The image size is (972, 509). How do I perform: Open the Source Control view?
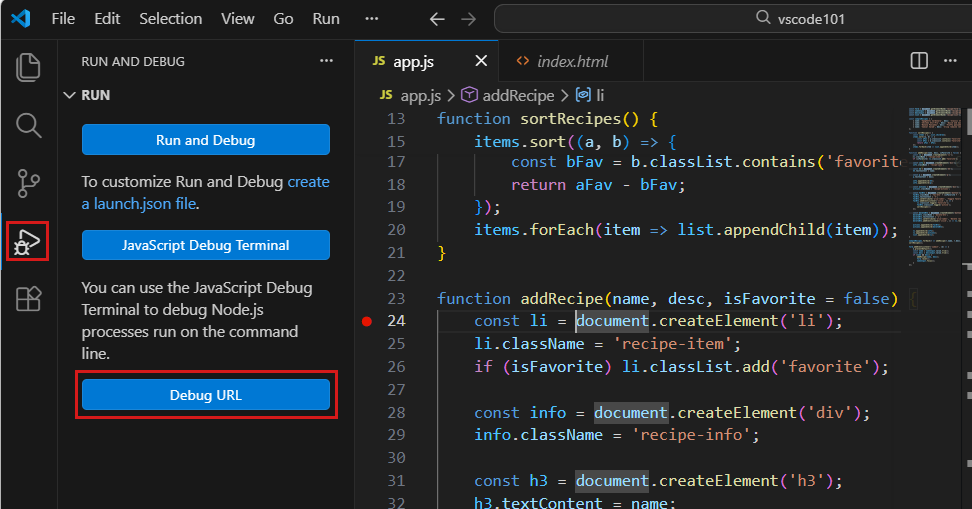29,183
